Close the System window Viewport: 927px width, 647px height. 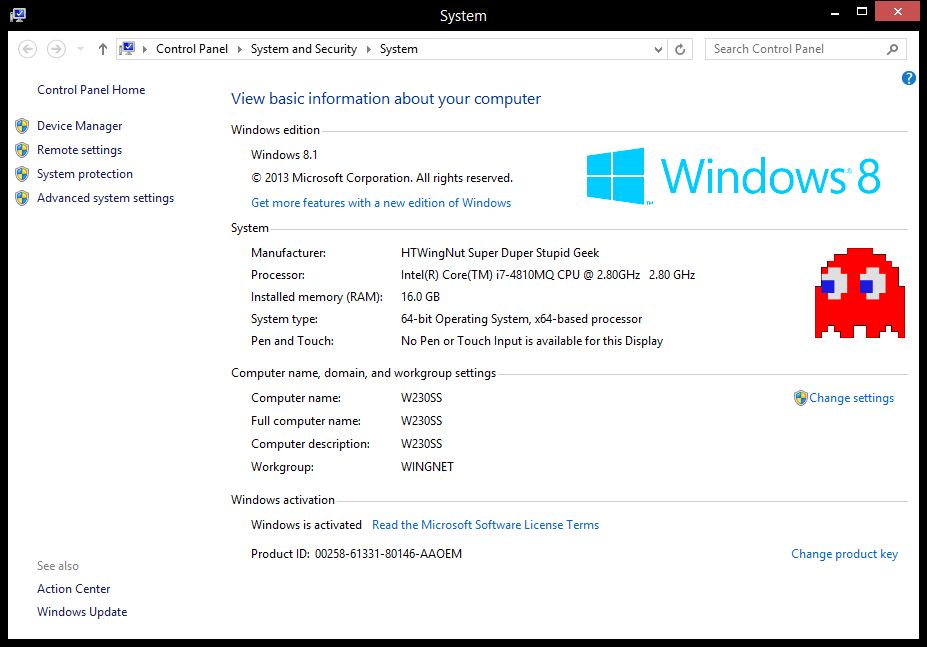pos(897,12)
